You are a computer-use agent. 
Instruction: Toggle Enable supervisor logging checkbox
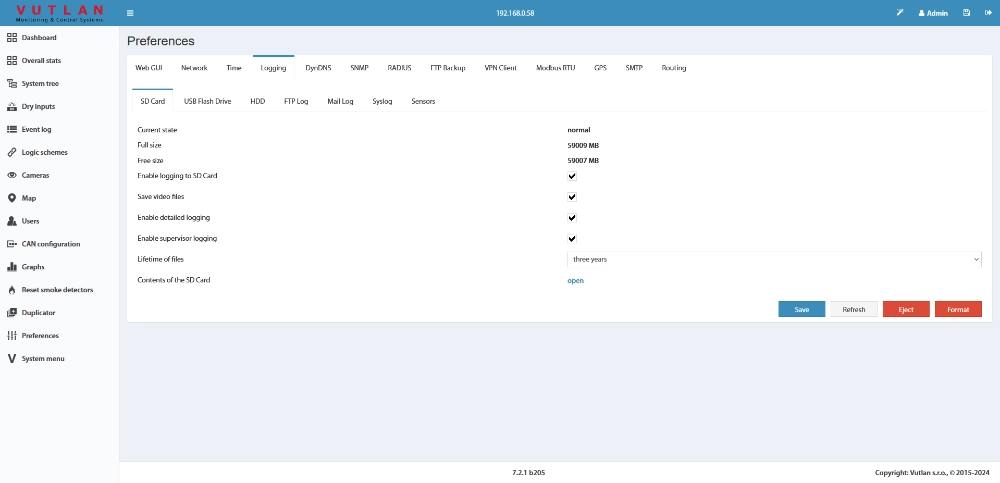click(572, 239)
